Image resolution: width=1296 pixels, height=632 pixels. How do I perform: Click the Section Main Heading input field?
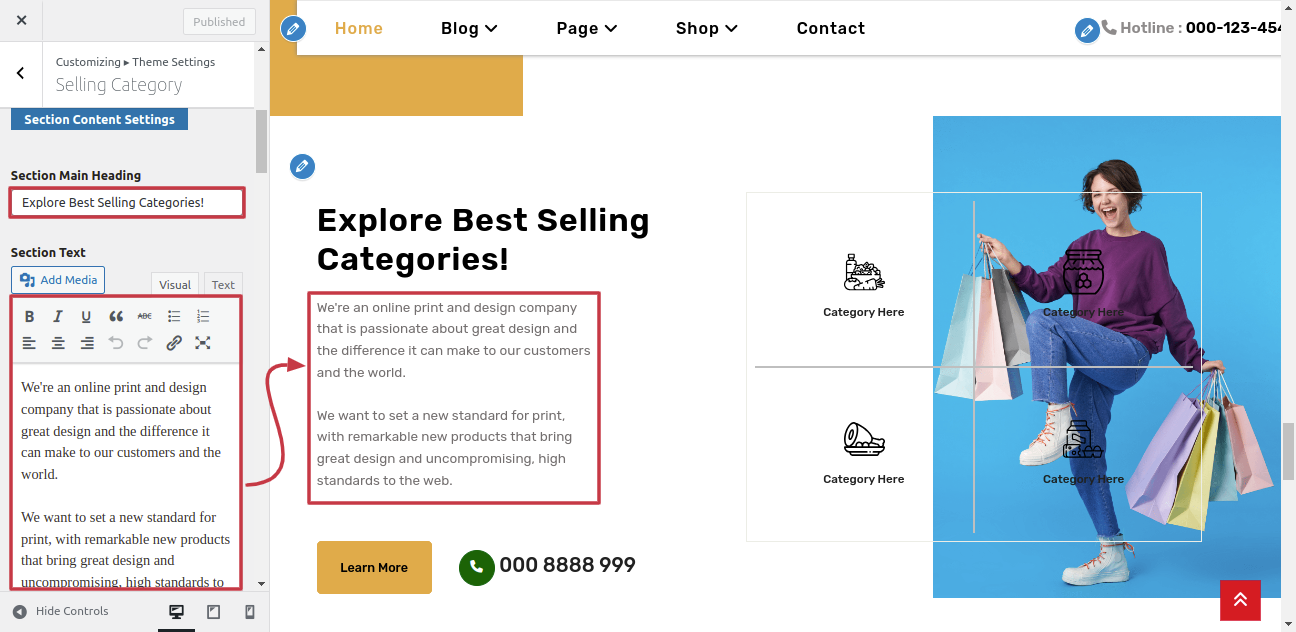coord(126,203)
